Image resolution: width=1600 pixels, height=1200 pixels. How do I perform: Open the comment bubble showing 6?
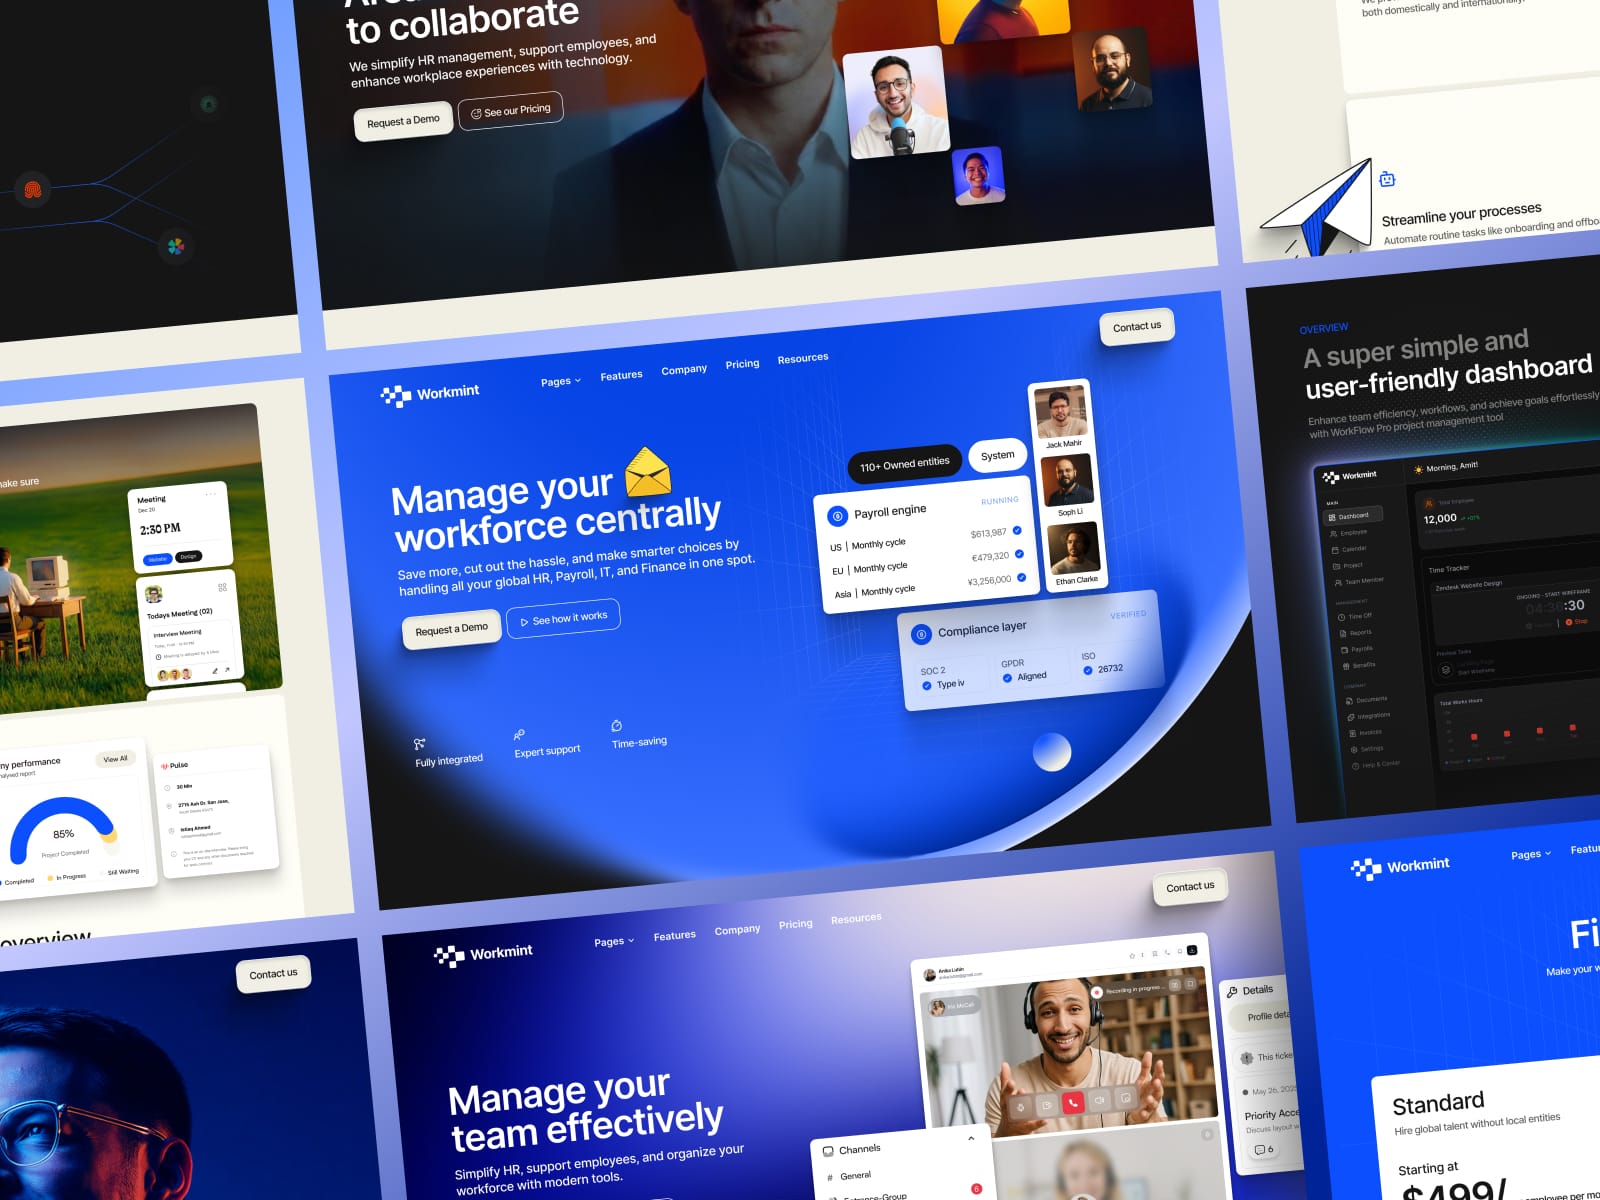pyautogui.click(x=1263, y=1150)
